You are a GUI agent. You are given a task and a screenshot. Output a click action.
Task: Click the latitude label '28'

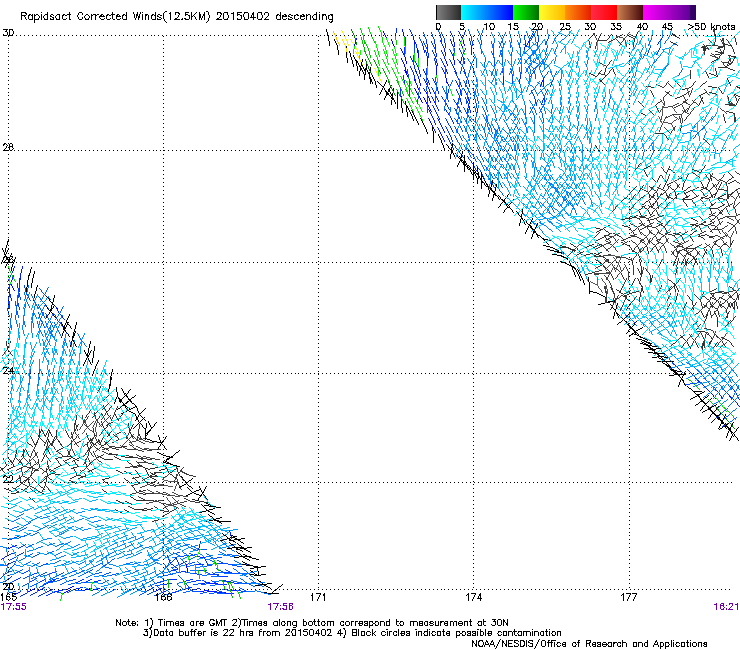[x=8, y=147]
